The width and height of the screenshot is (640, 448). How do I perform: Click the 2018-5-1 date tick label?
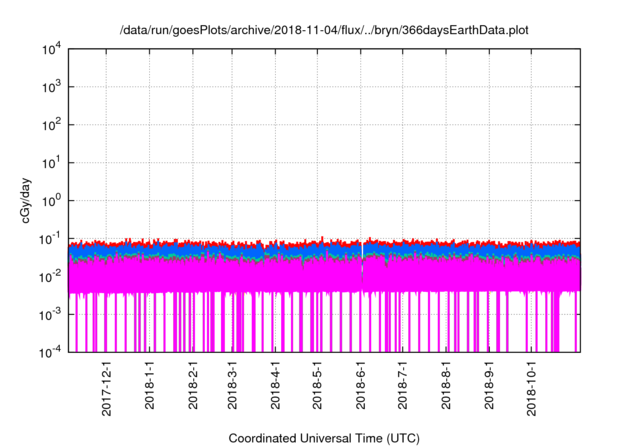317,385
